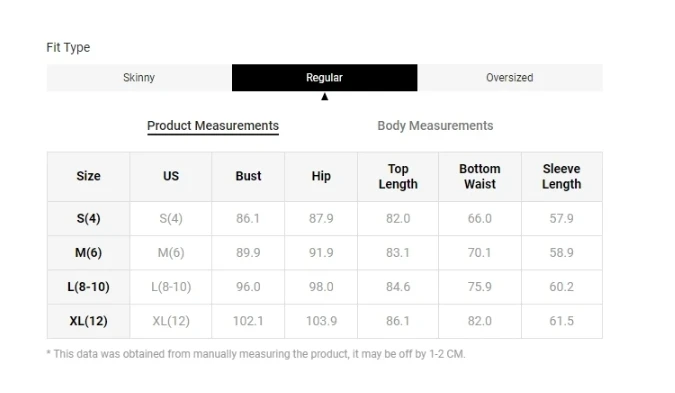Image resolution: width=675 pixels, height=393 pixels.
Task: Click the US column header
Action: 171,176
